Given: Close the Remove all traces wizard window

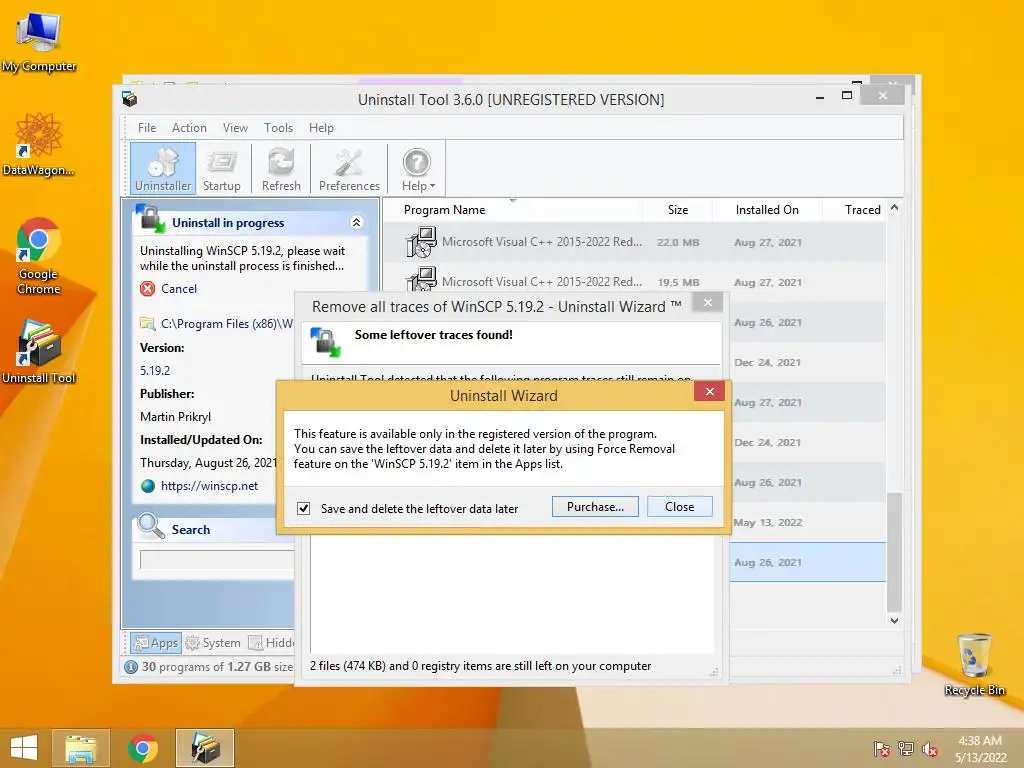Looking at the screenshot, I should 707,302.
